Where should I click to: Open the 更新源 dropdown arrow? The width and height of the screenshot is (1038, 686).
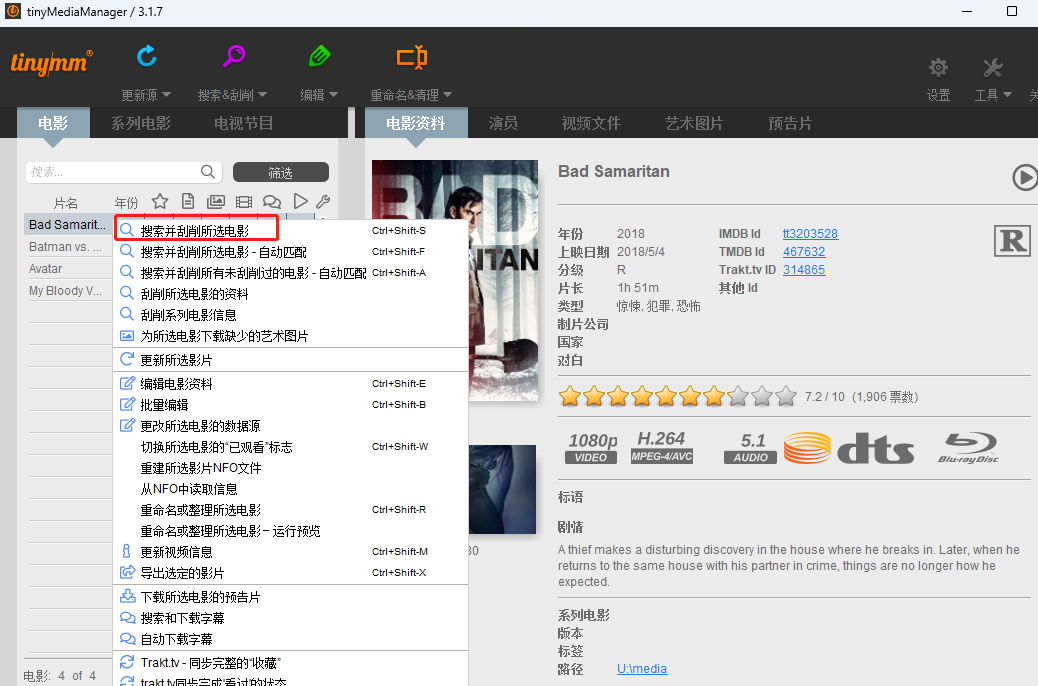click(x=166, y=95)
